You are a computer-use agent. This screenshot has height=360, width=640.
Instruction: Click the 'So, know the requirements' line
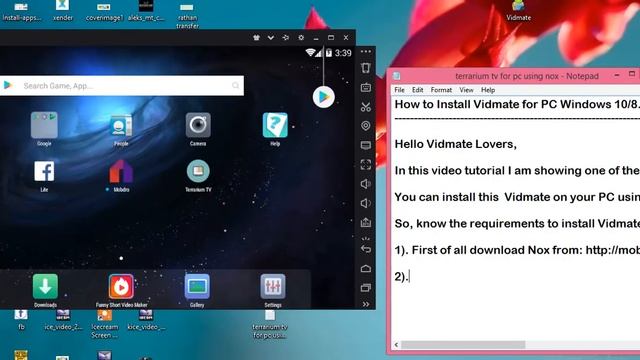point(517,224)
